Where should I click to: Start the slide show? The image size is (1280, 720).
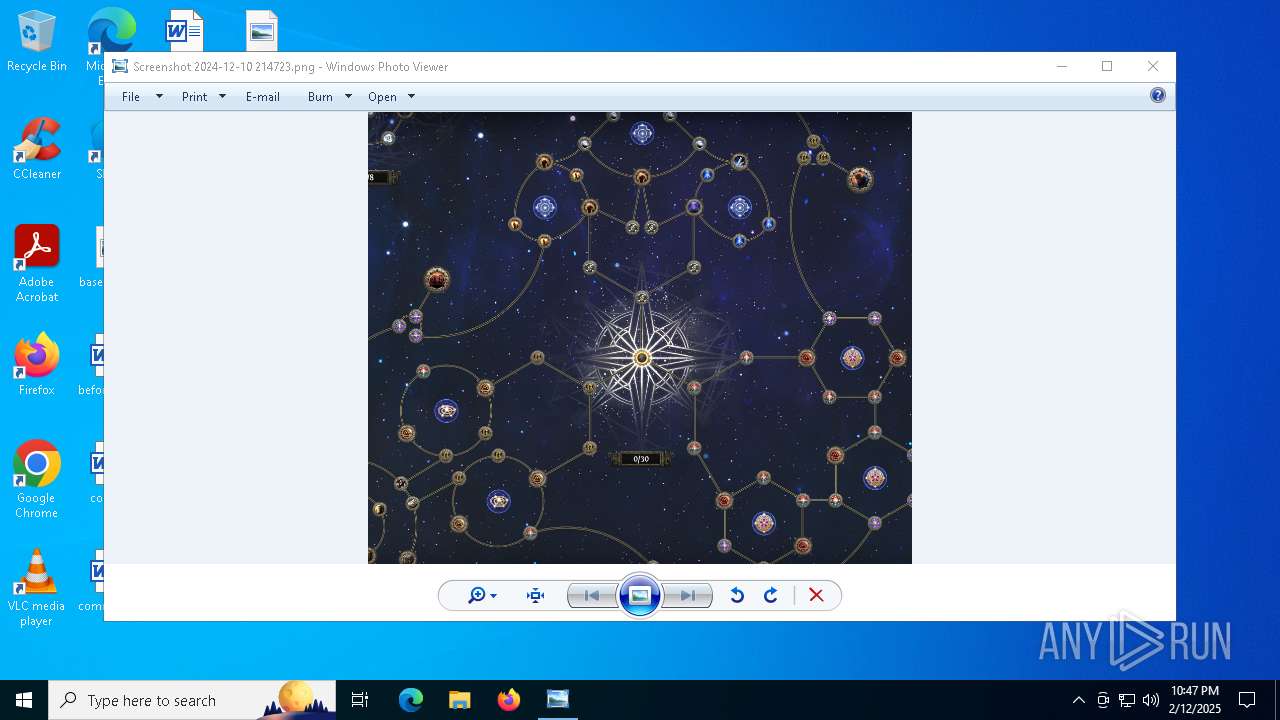(x=640, y=596)
